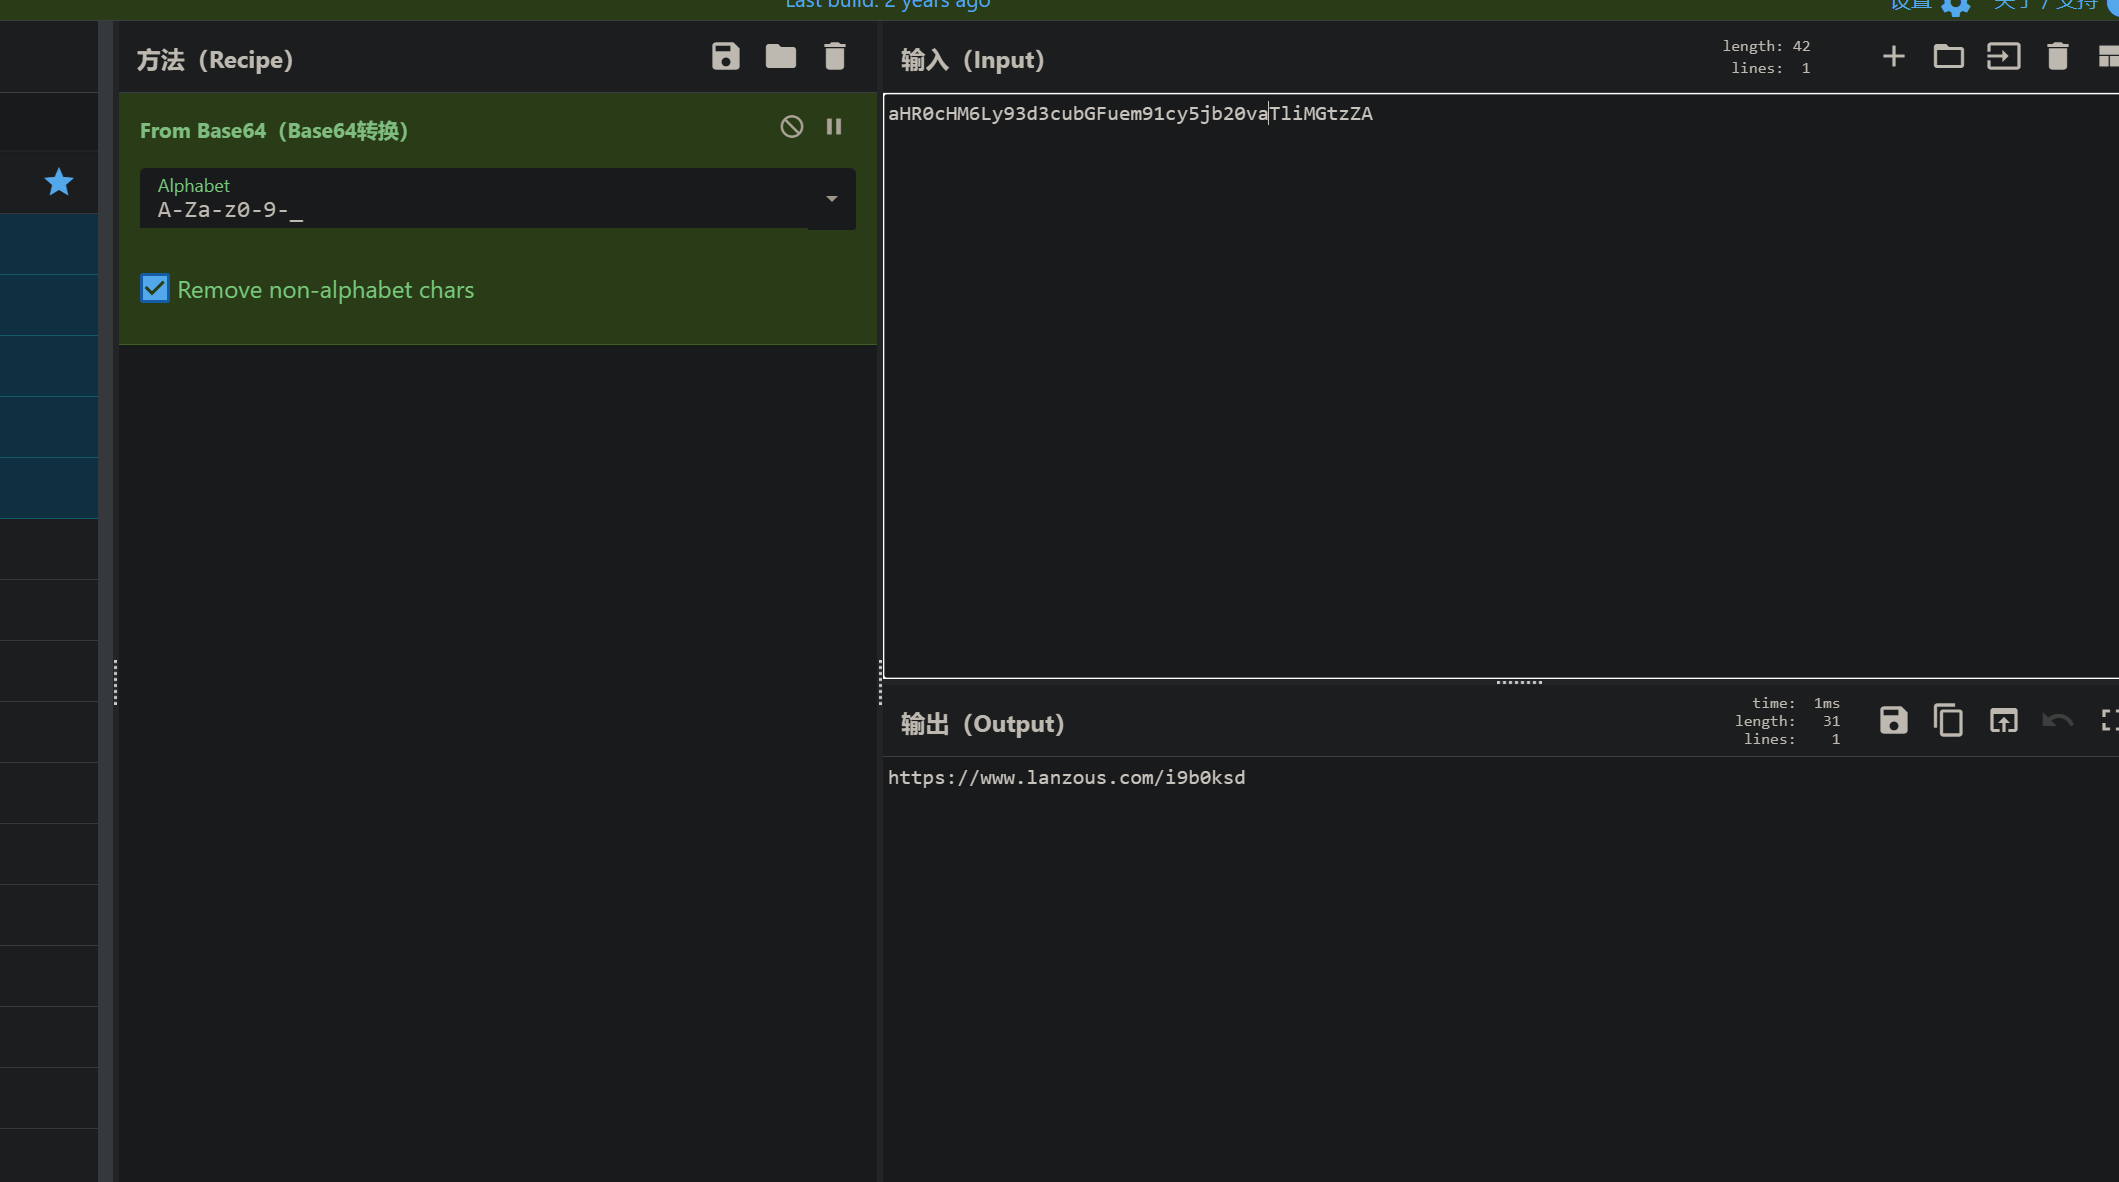Save the current recipe to a file
2119x1182 pixels.
tap(726, 57)
